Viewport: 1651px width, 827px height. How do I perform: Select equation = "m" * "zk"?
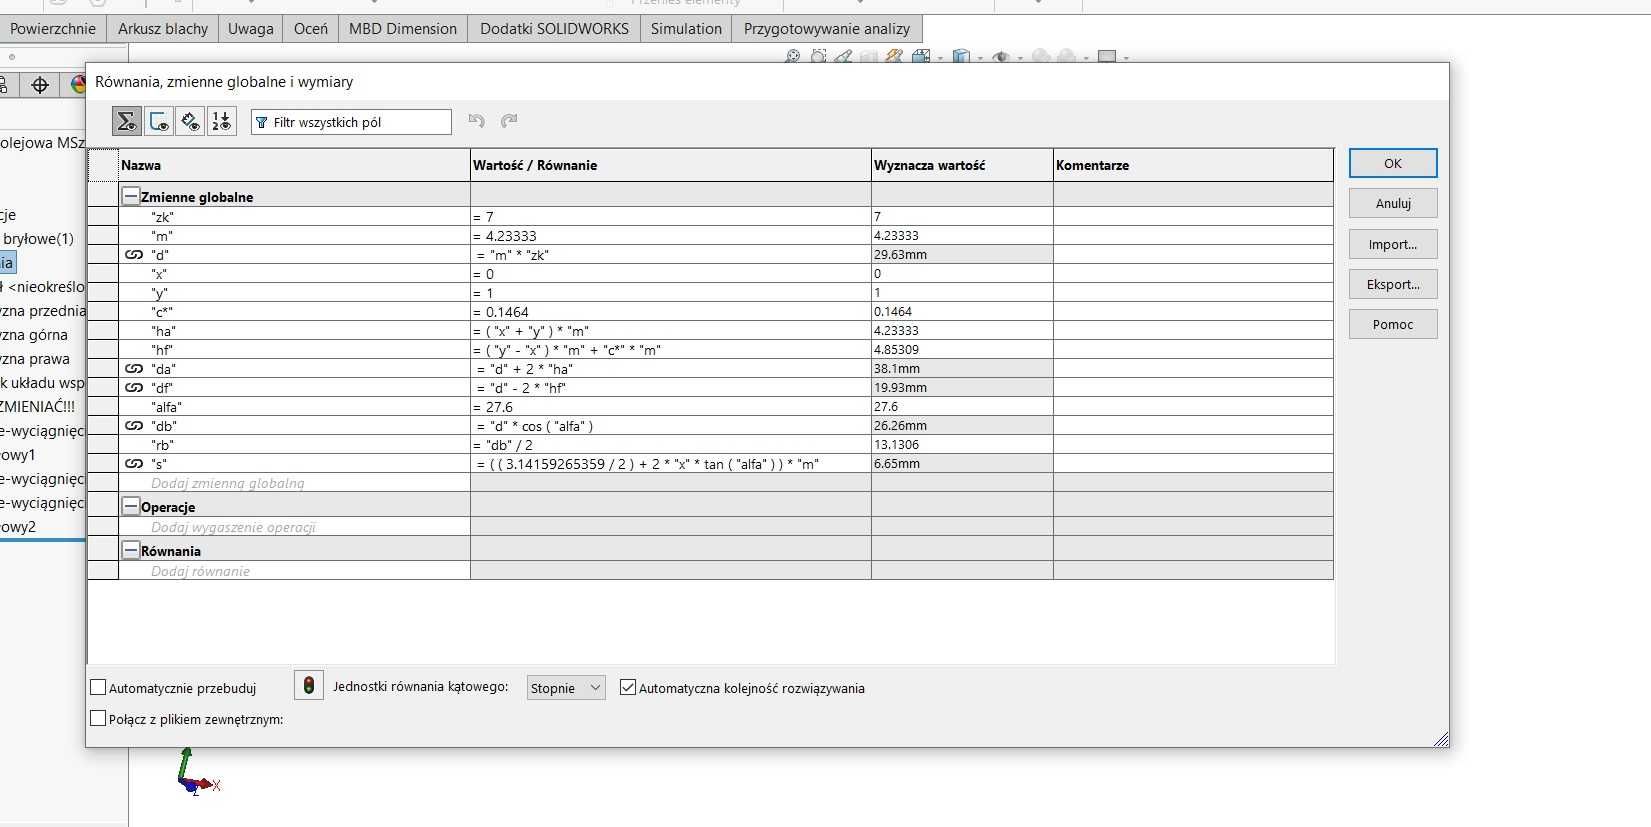click(671, 255)
